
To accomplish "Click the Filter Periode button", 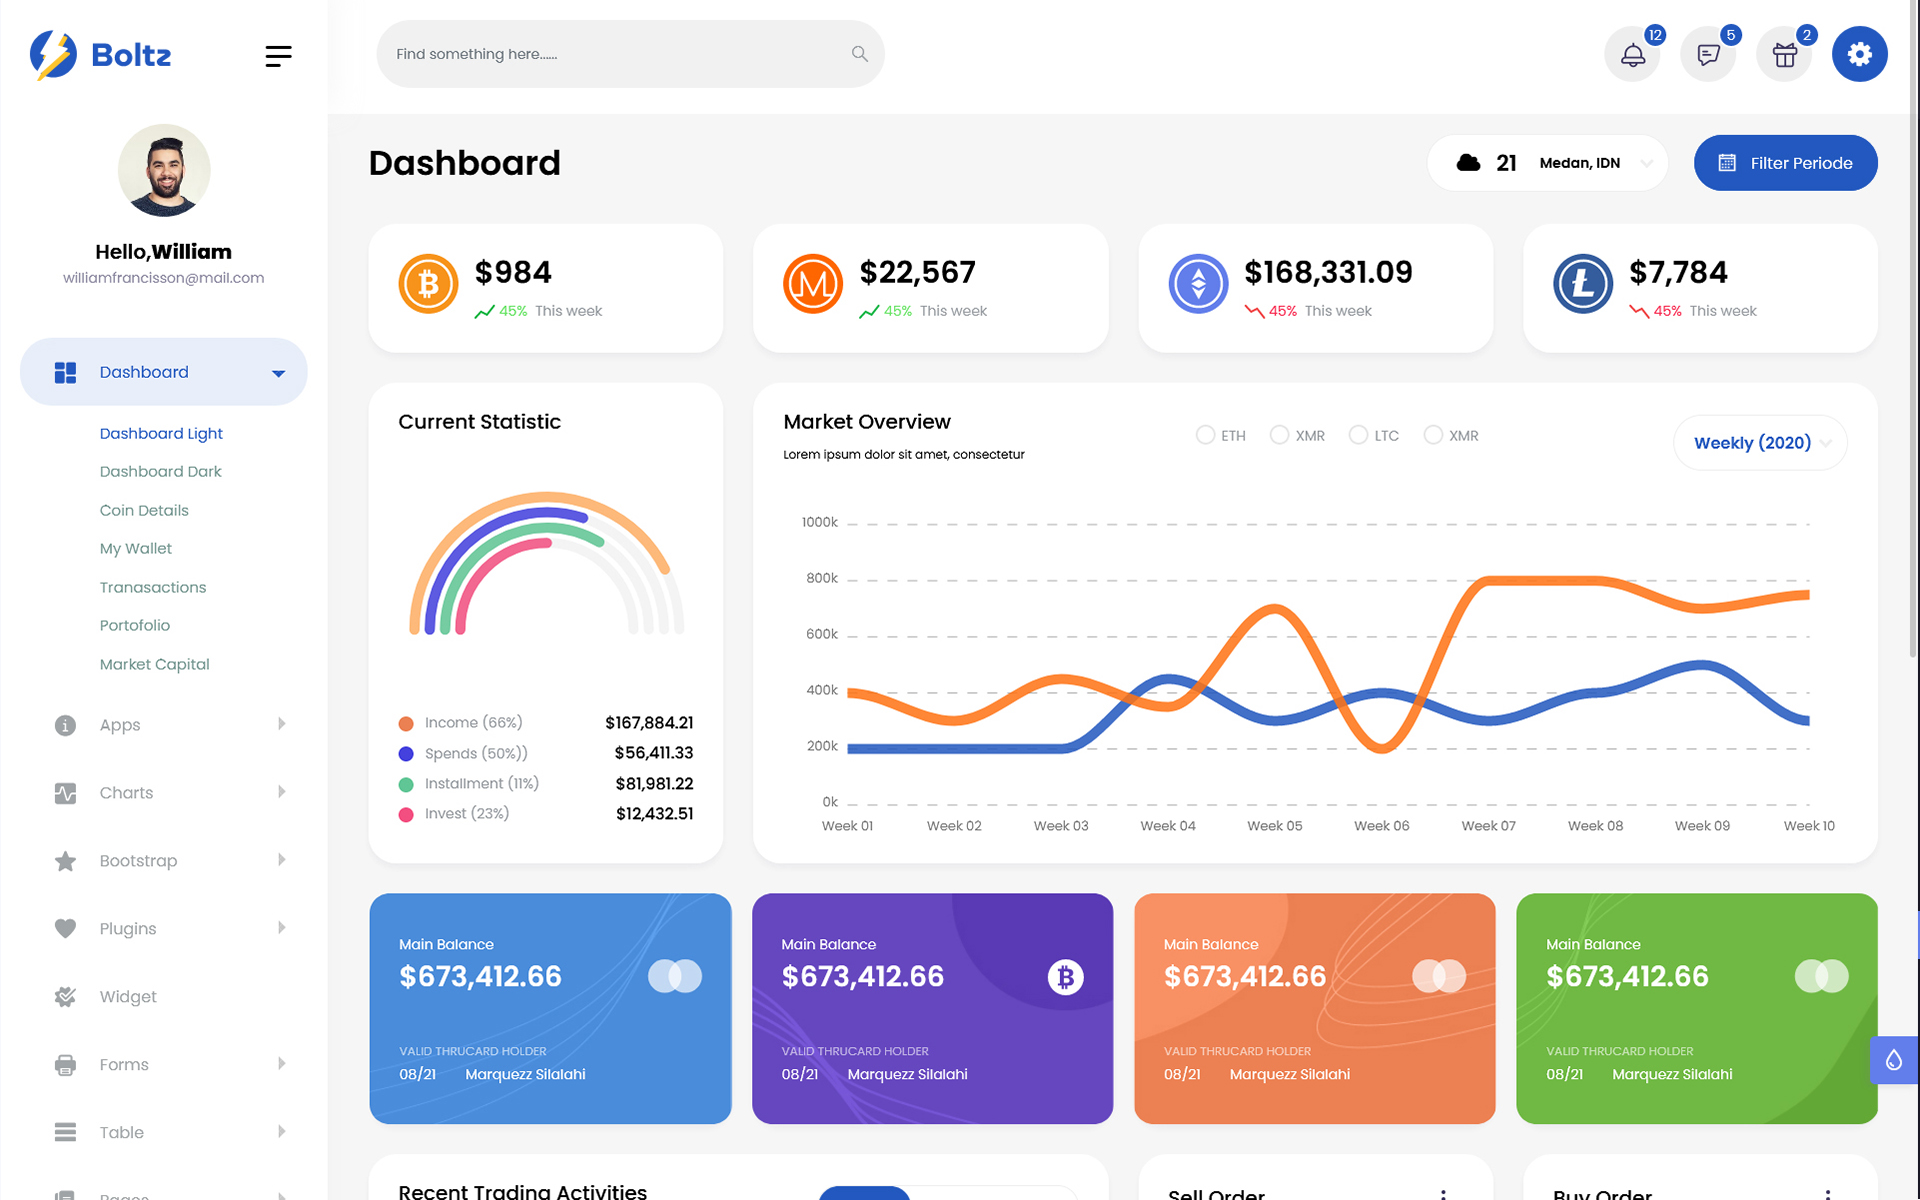I will tap(1785, 163).
